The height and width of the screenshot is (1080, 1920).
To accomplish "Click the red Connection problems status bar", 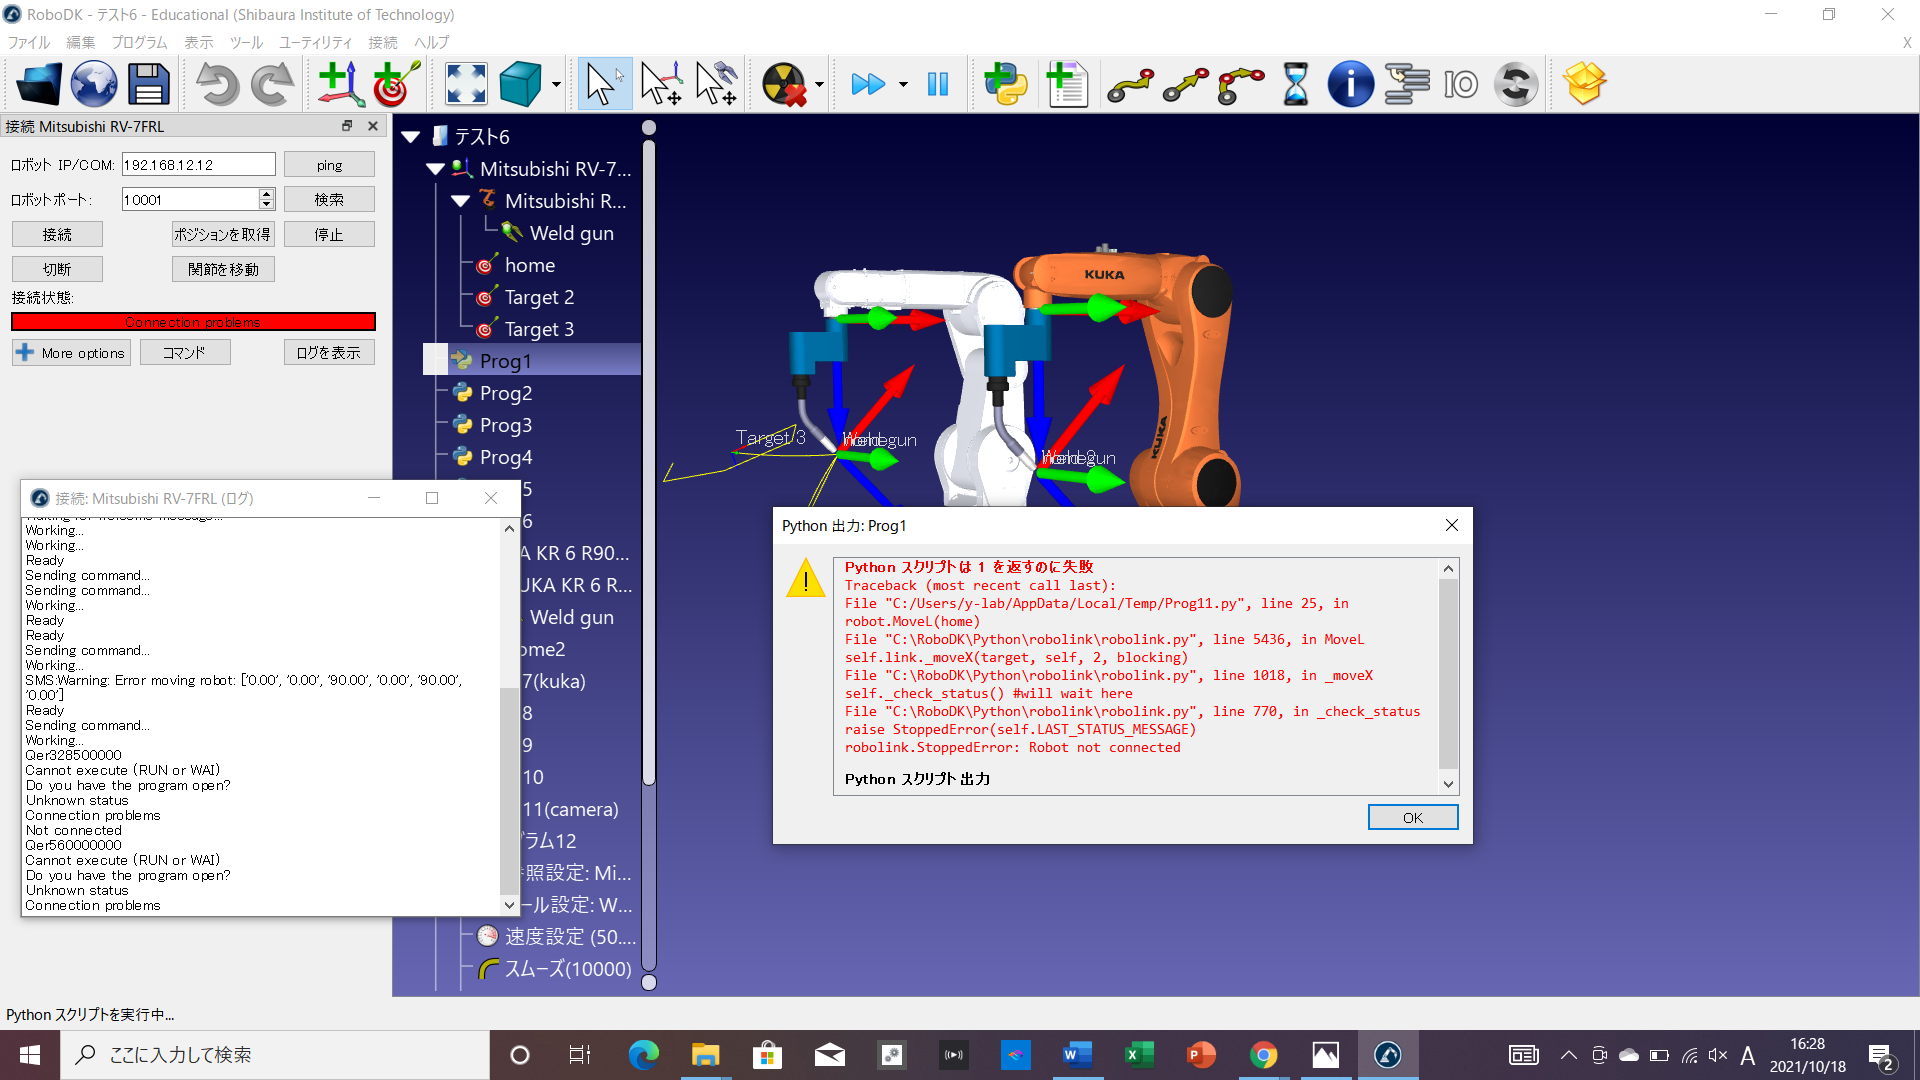I will (193, 322).
